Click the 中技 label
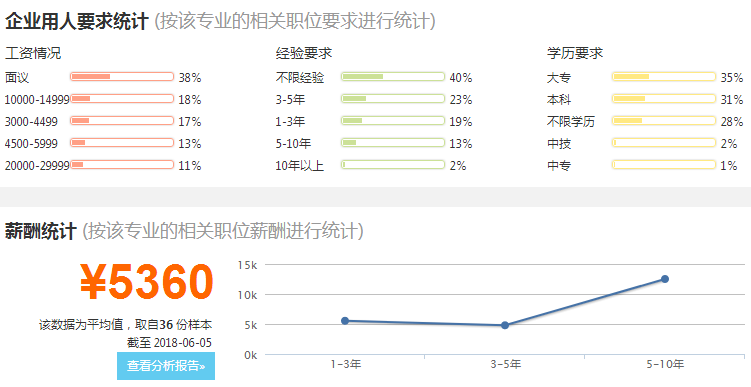751x387 pixels. point(559,144)
